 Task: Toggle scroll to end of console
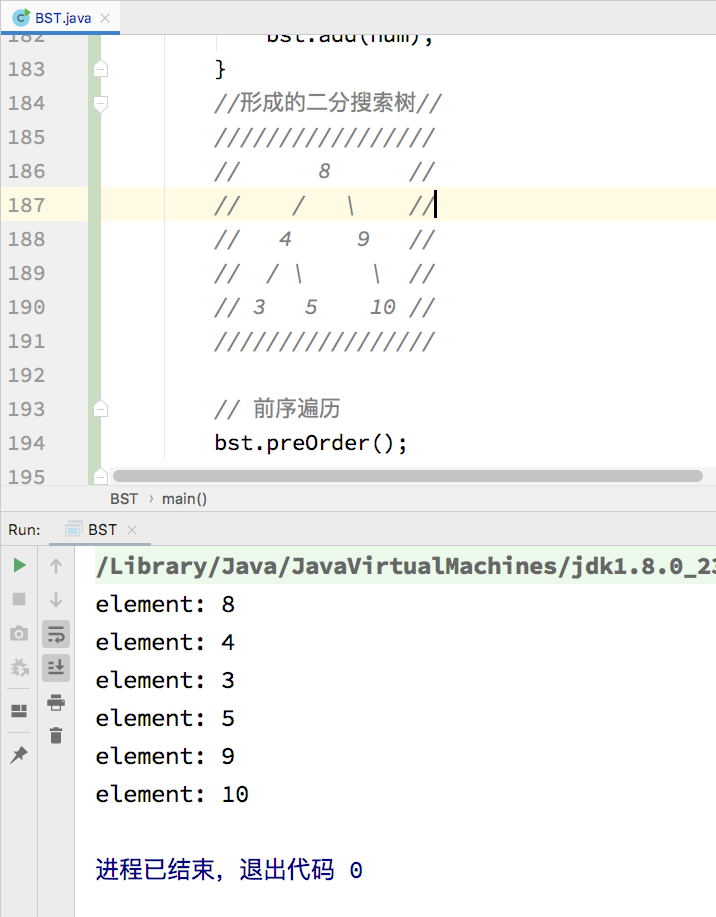[56, 668]
